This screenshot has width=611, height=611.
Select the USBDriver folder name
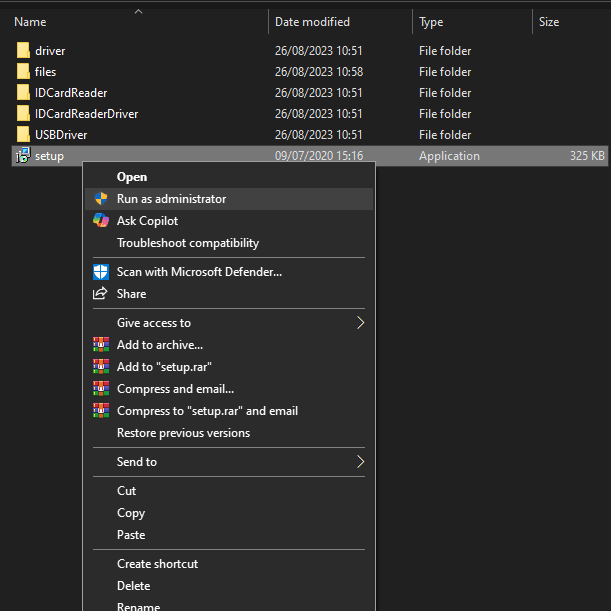61,135
